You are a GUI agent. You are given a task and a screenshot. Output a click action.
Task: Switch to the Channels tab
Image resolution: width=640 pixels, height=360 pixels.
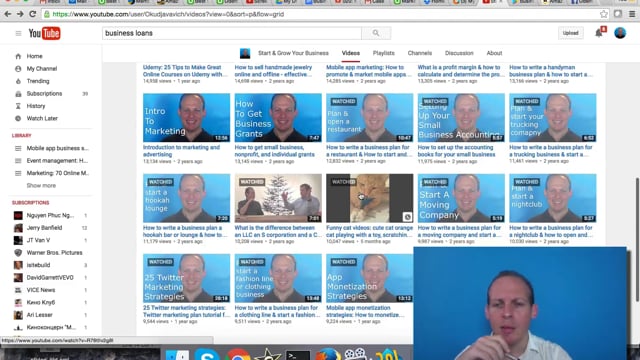(420, 53)
